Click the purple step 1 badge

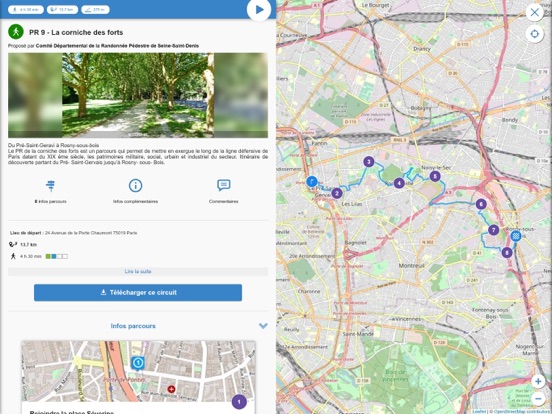click(x=239, y=401)
